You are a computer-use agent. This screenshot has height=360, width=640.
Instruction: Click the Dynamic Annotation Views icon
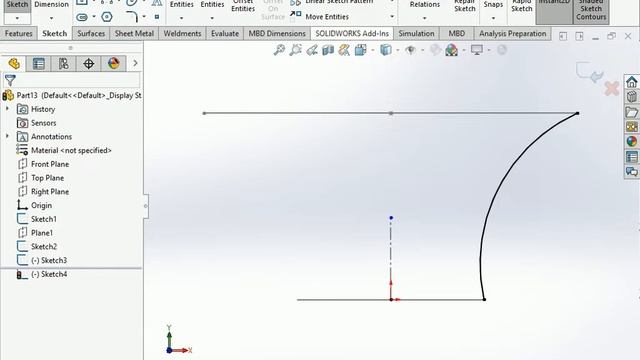pyautogui.click(x=344, y=50)
